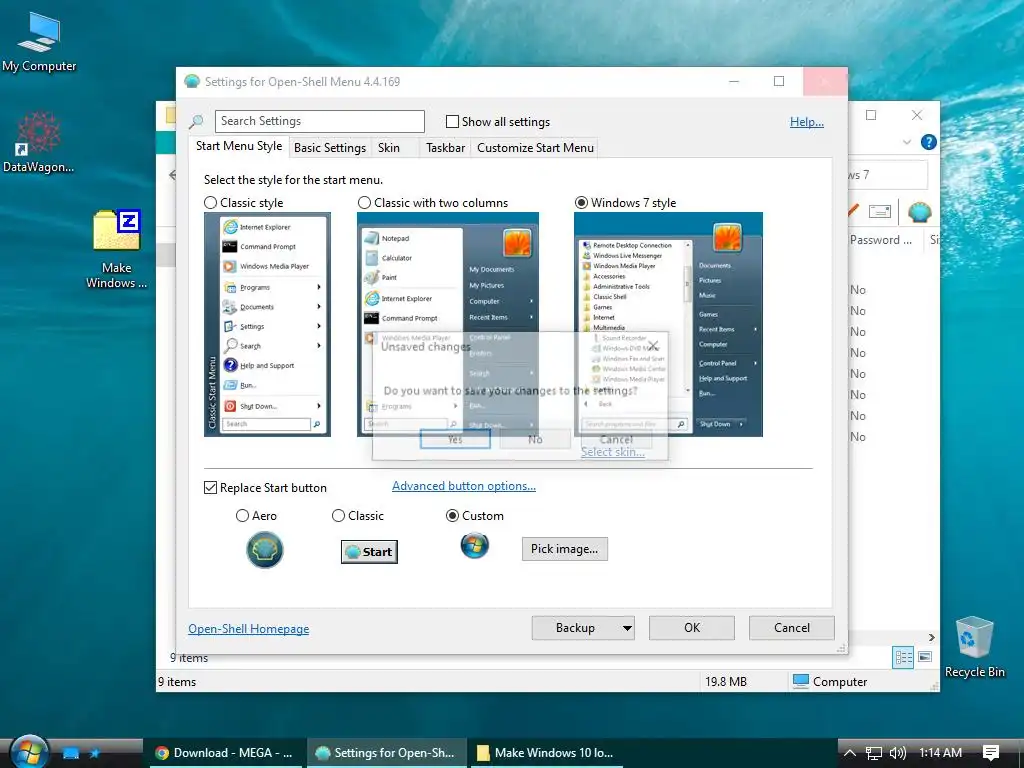1024x768 pixels.
Task: Enable the Show all settings checkbox
Action: (452, 121)
